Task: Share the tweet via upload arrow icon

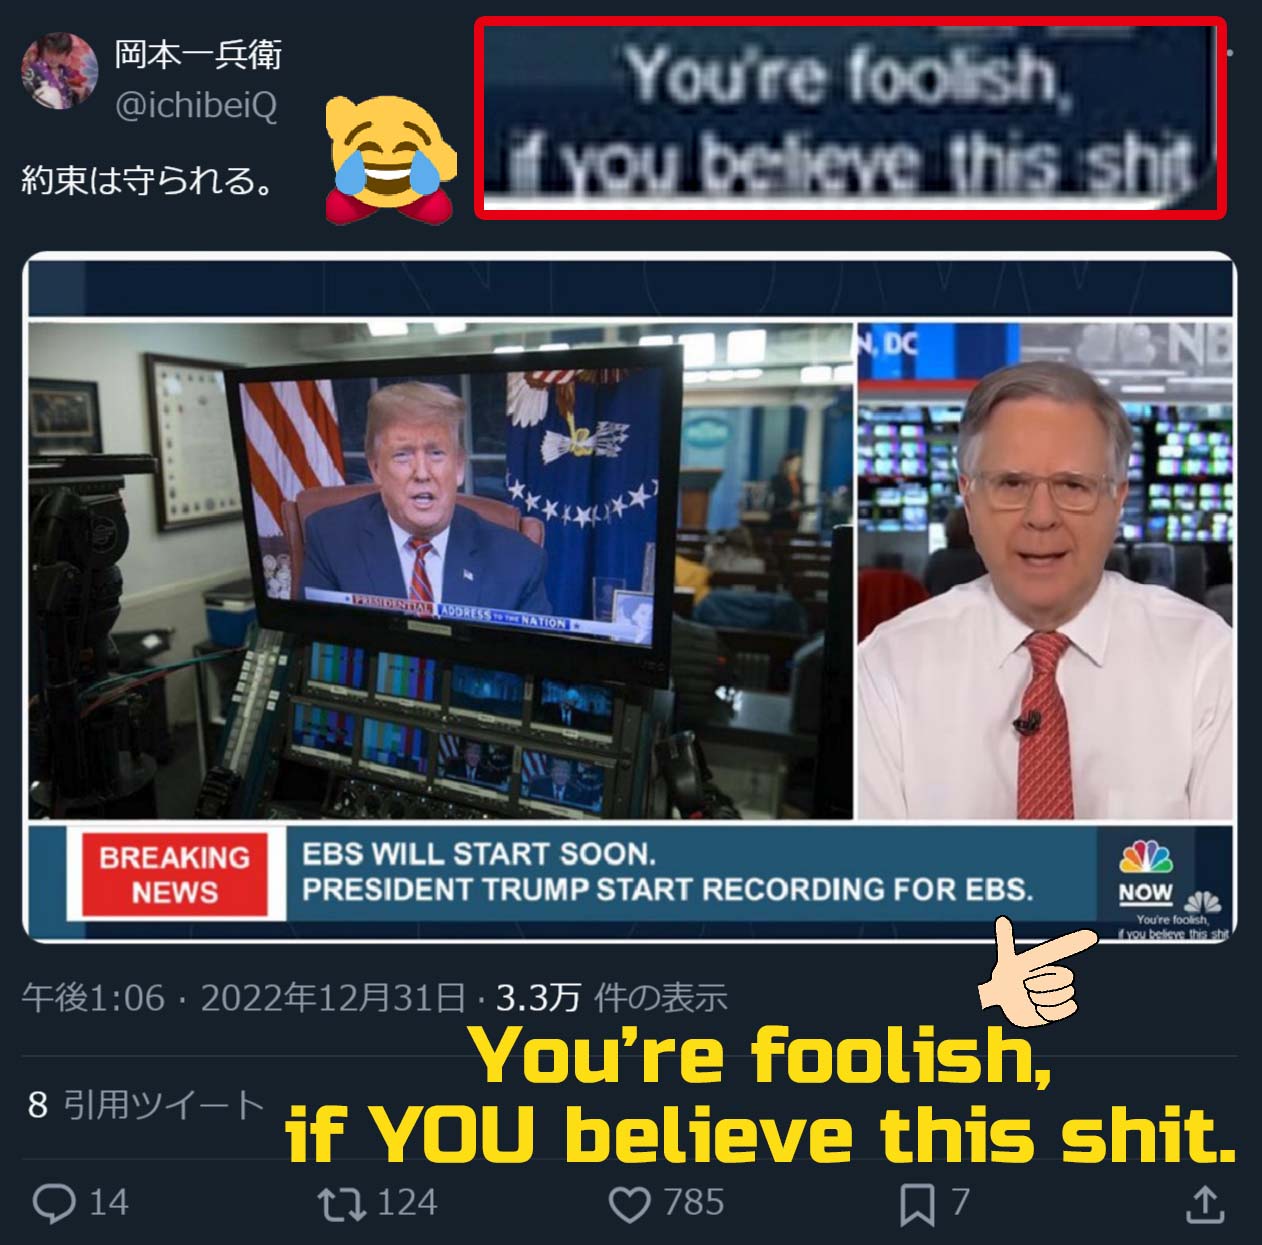Action: [x=1205, y=1203]
